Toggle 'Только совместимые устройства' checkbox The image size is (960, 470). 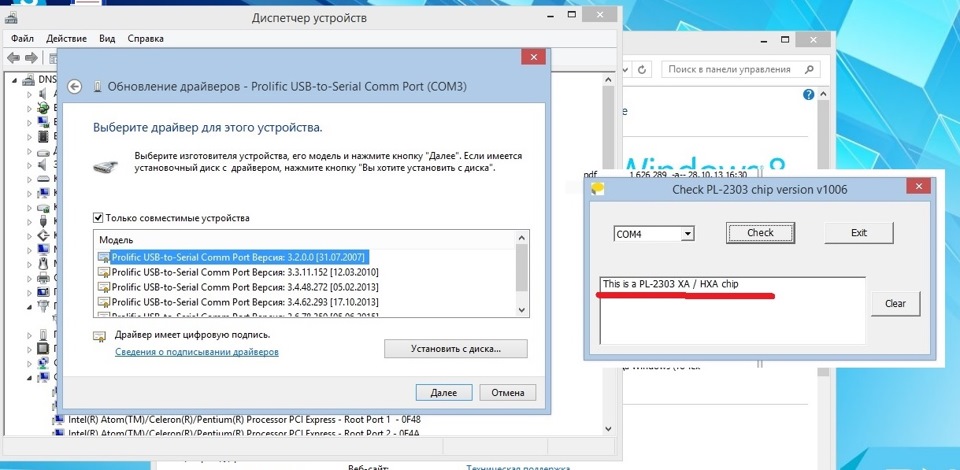[x=98, y=218]
